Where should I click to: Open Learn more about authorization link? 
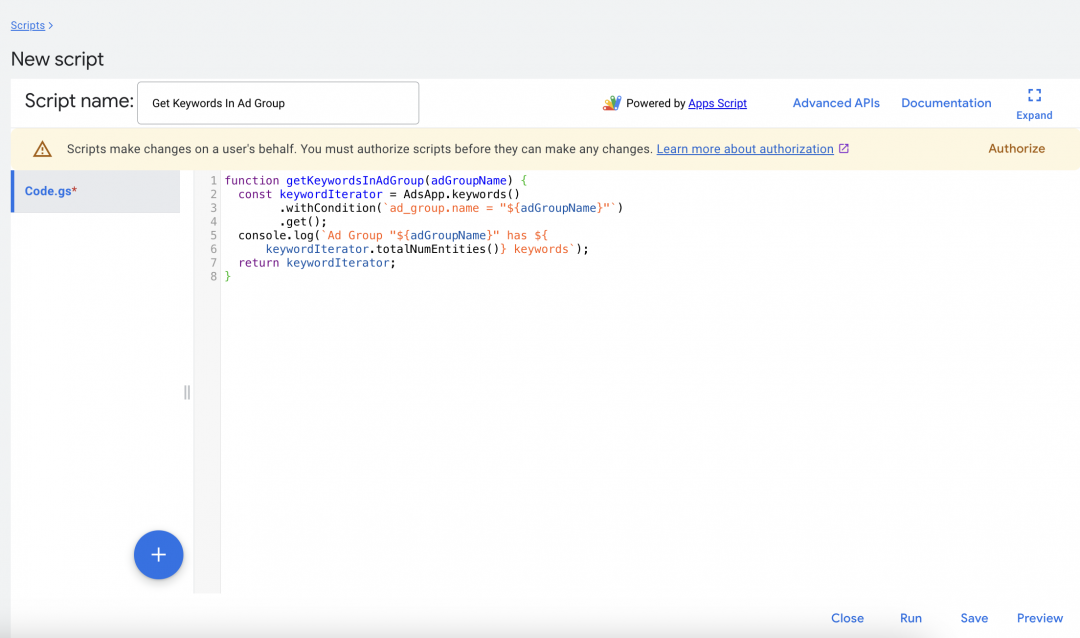coord(745,149)
